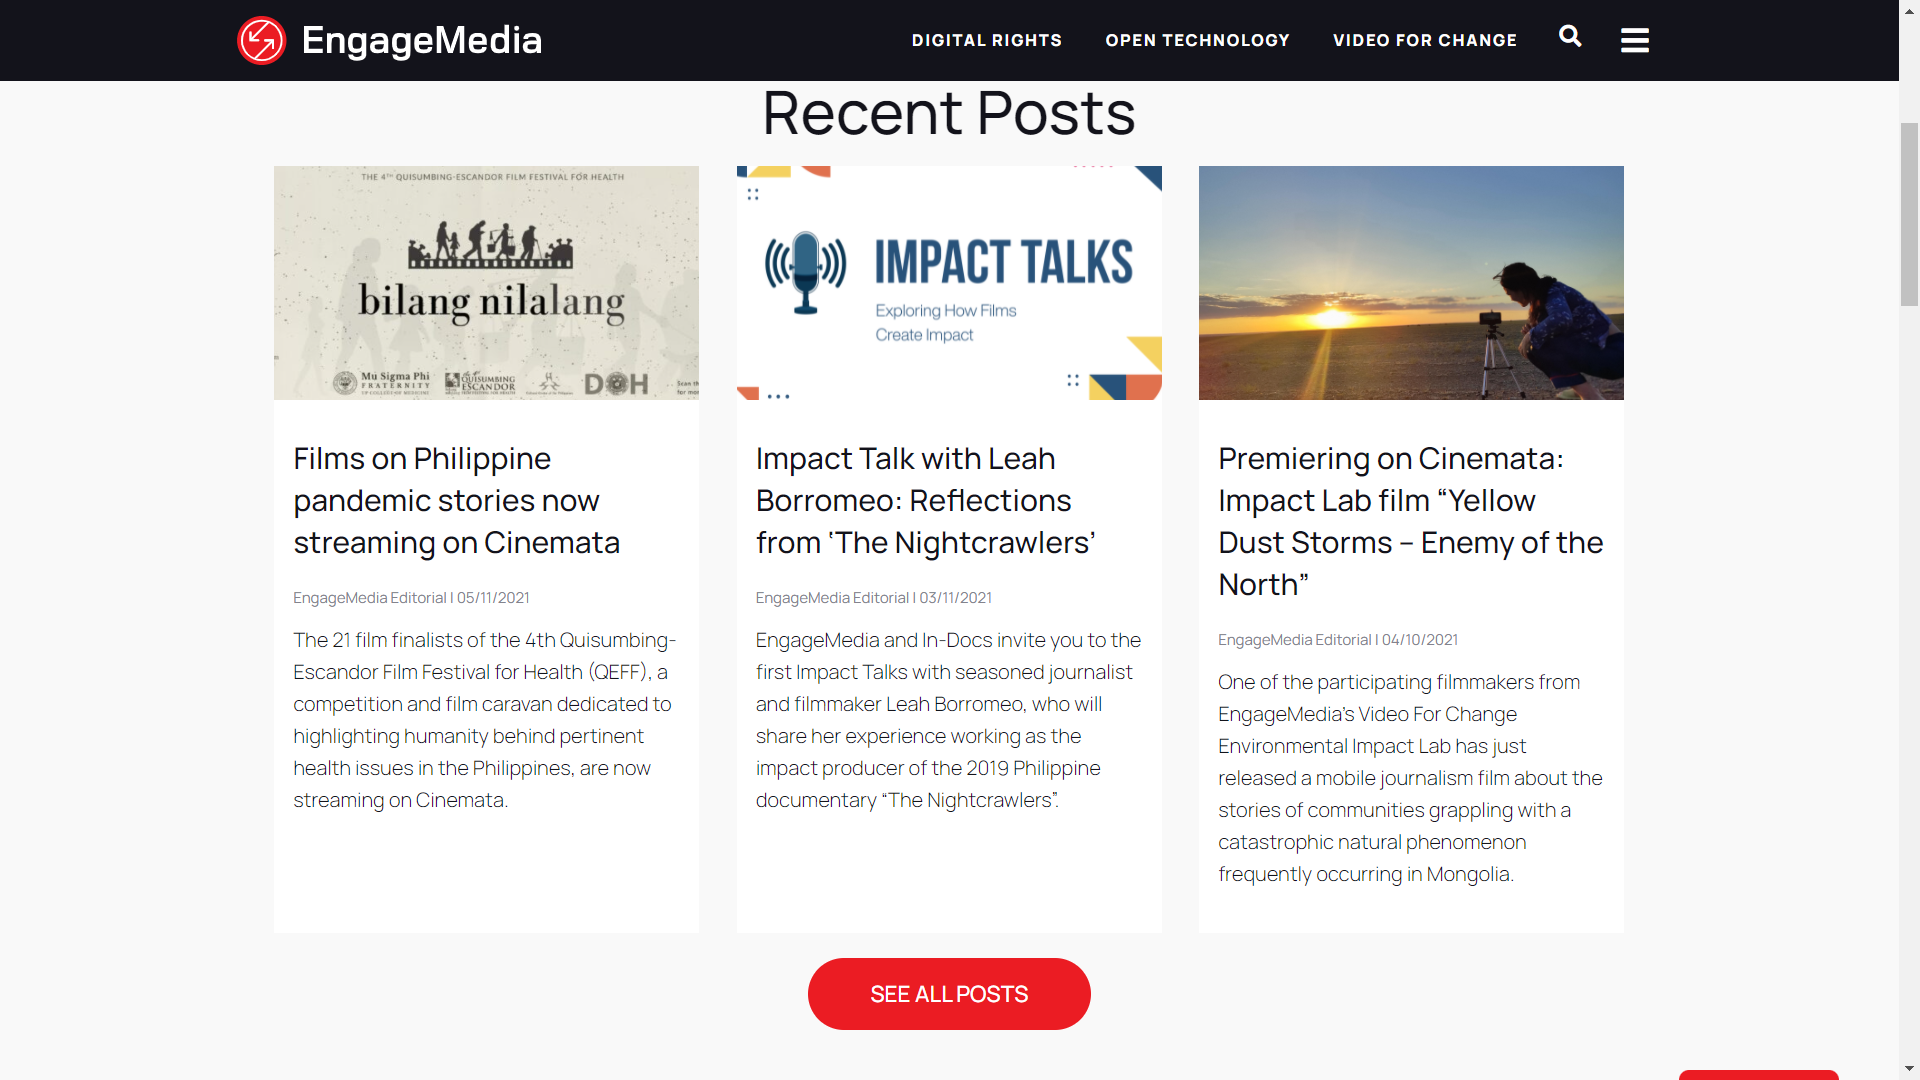Open the sunset filmmaker photo thumbnail
Image resolution: width=1920 pixels, height=1080 pixels.
(1411, 283)
